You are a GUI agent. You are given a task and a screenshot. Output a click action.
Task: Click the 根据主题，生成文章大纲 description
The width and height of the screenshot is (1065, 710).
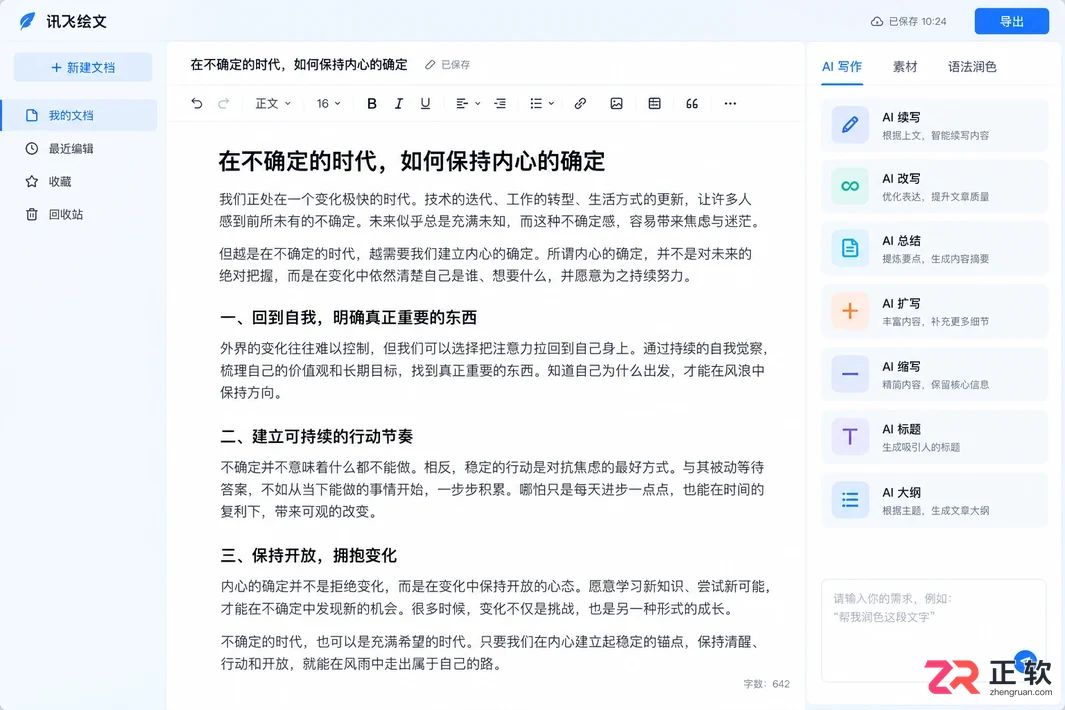[935, 510]
